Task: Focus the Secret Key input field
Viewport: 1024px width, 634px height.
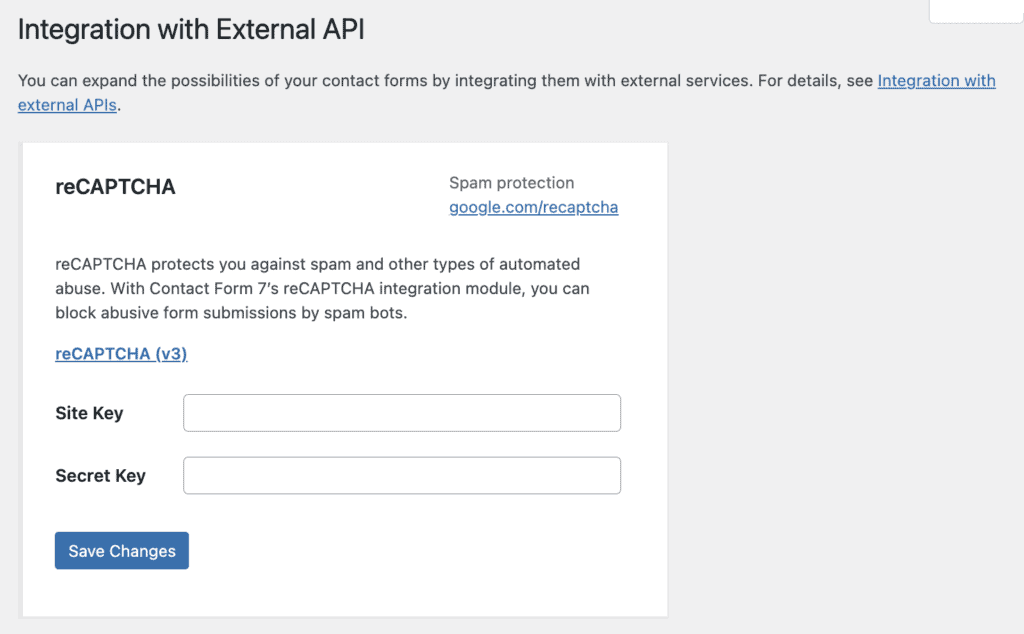Action: 402,475
